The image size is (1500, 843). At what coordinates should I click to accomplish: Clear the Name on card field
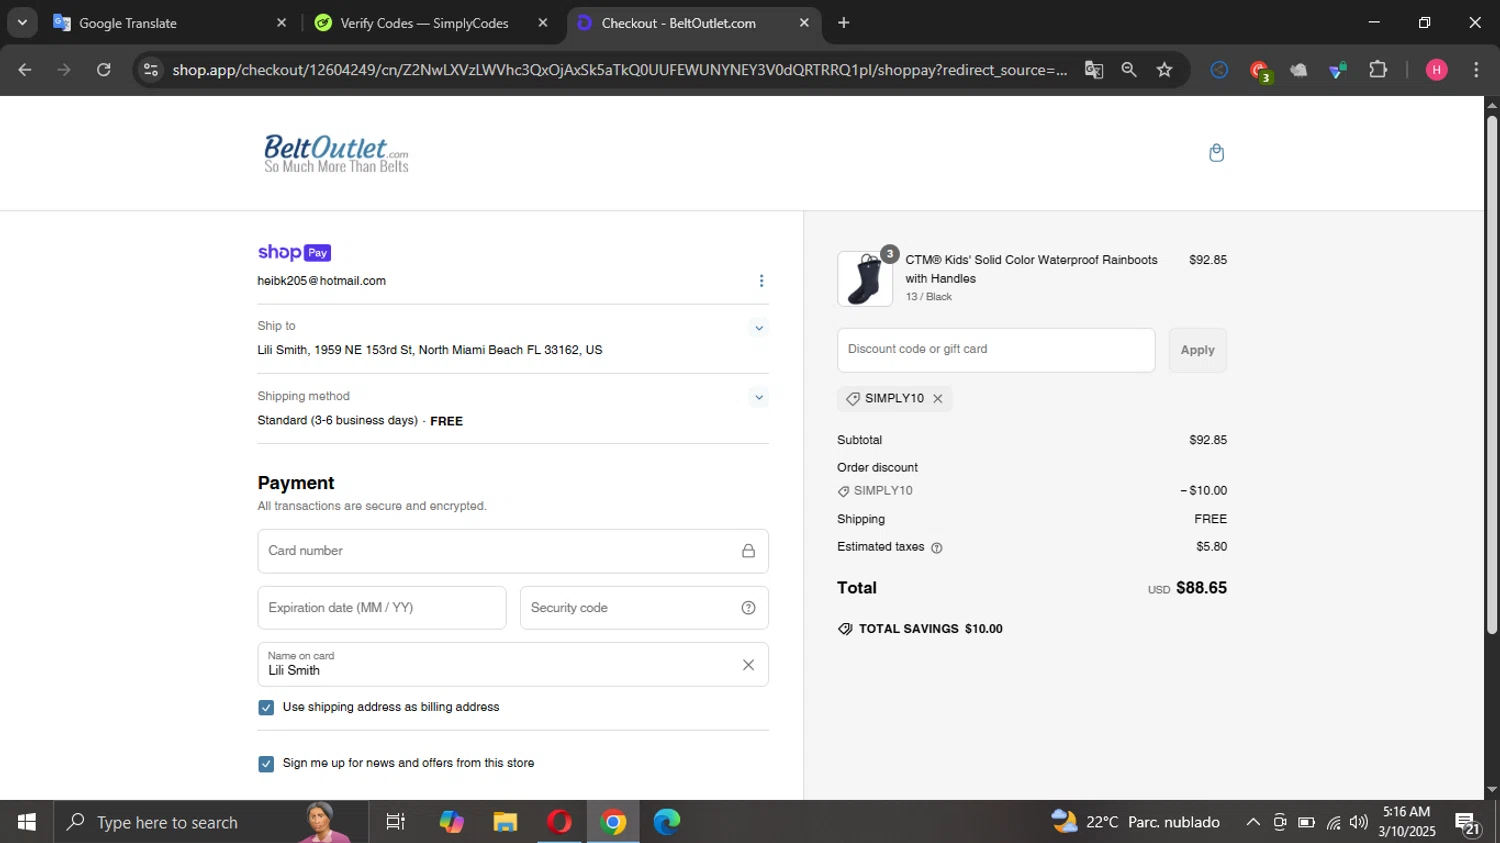click(x=748, y=665)
